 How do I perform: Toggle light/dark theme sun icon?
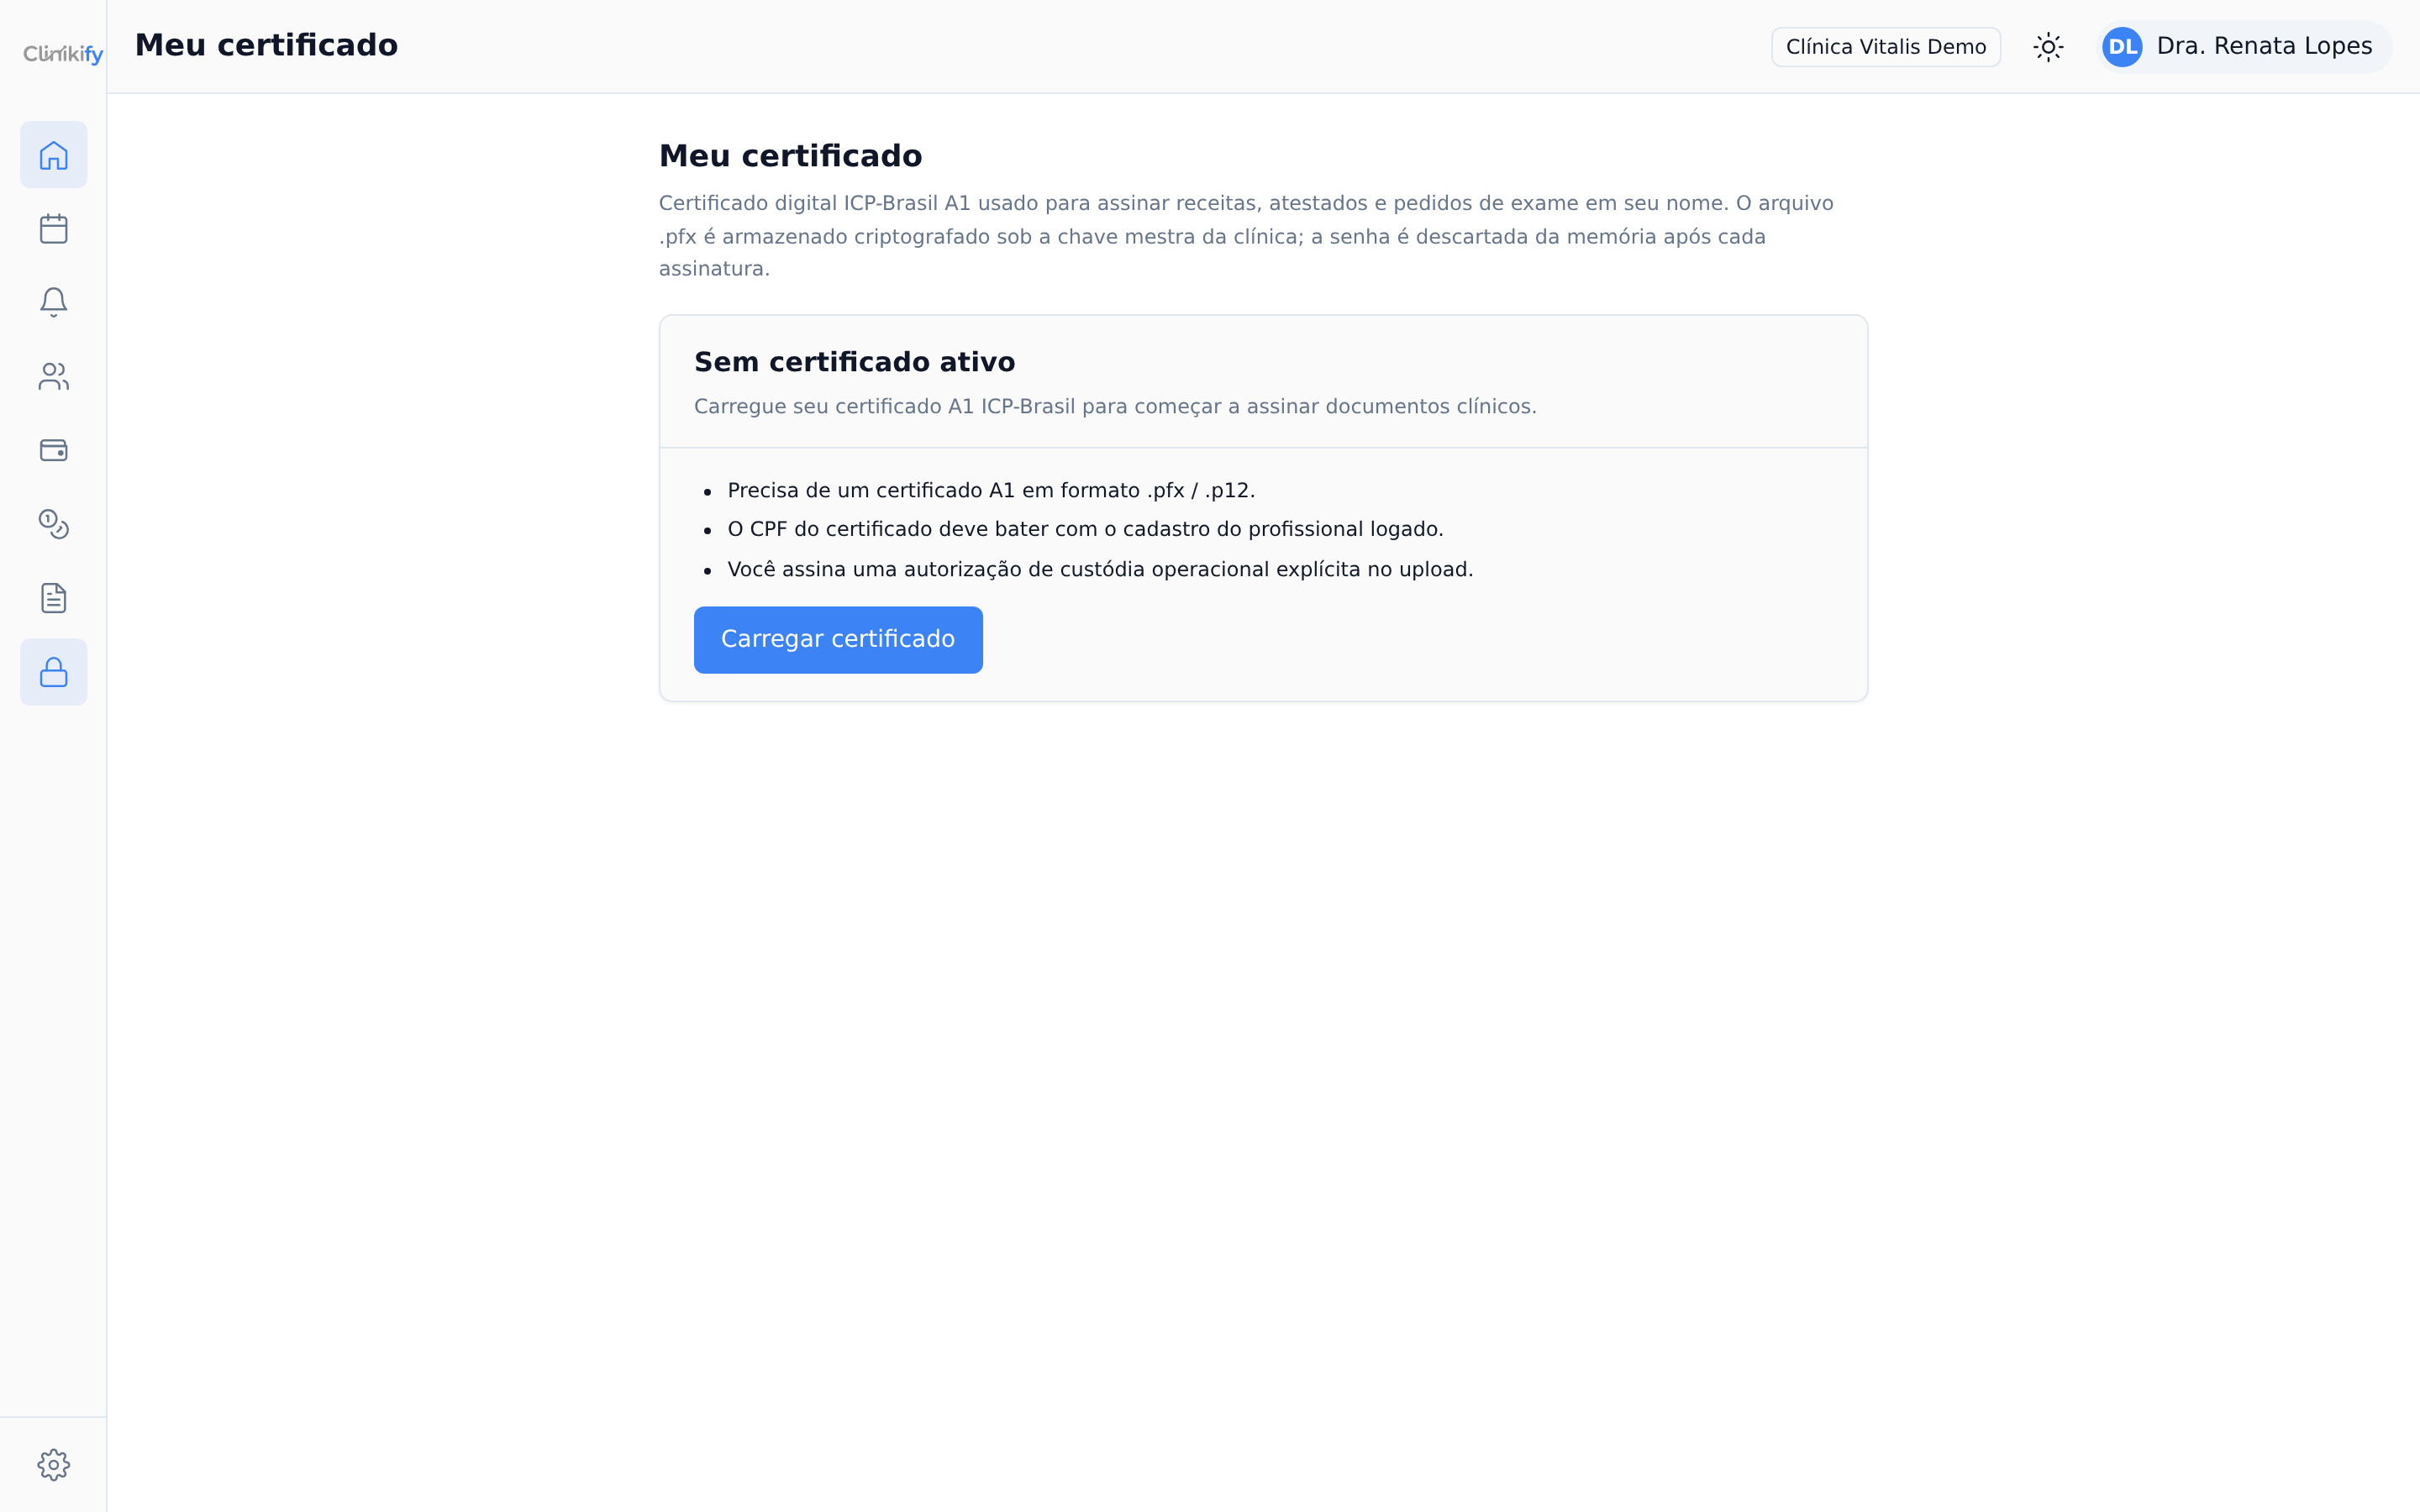pos(2048,47)
